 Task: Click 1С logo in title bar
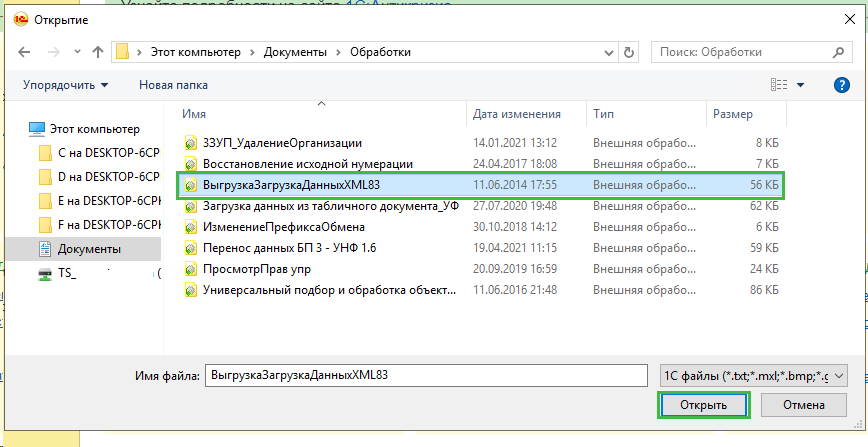pos(20,20)
